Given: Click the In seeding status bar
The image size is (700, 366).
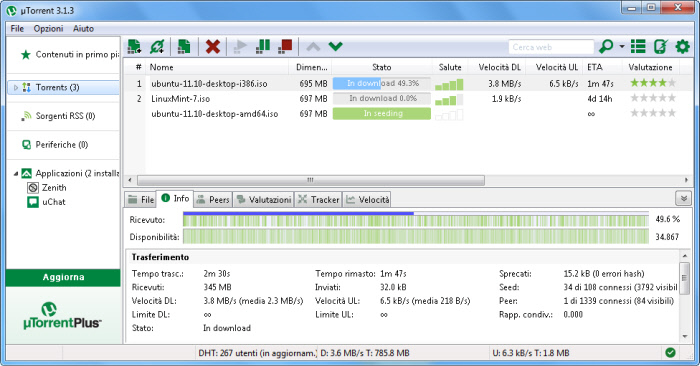Looking at the screenshot, I should pyautogui.click(x=382, y=114).
